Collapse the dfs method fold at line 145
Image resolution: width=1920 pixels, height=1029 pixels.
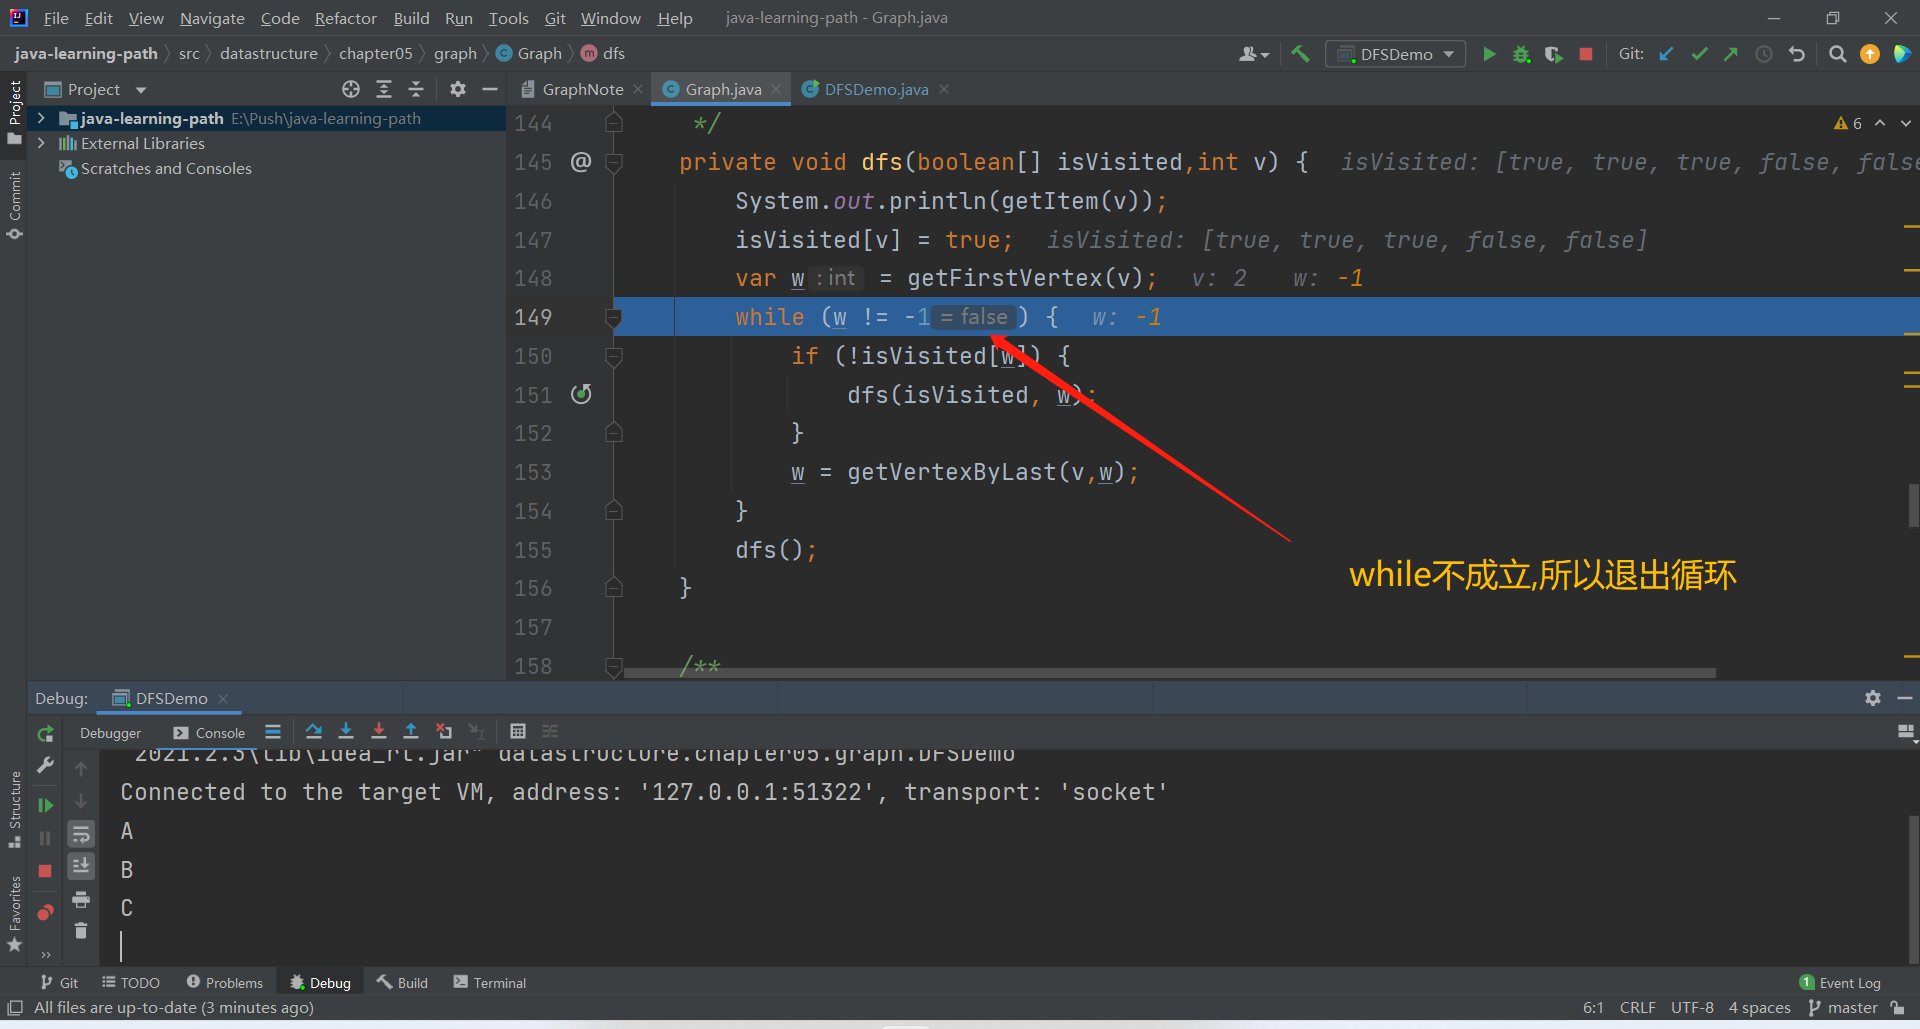tap(614, 162)
